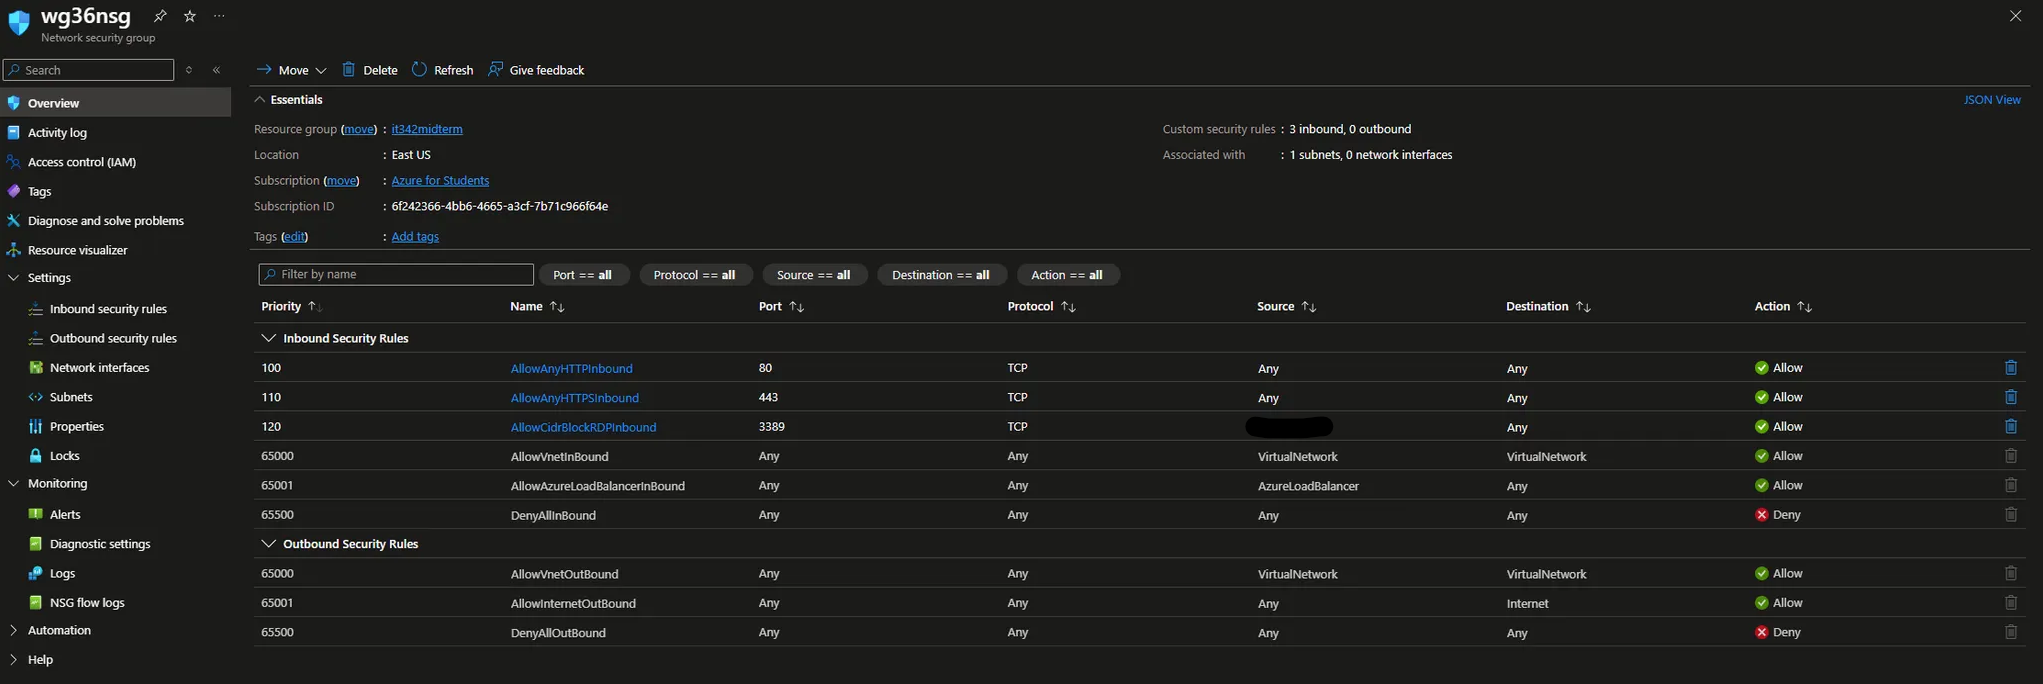The width and height of the screenshot is (2043, 684).
Task: Open the it342midterm resource group link
Action: click(x=427, y=129)
